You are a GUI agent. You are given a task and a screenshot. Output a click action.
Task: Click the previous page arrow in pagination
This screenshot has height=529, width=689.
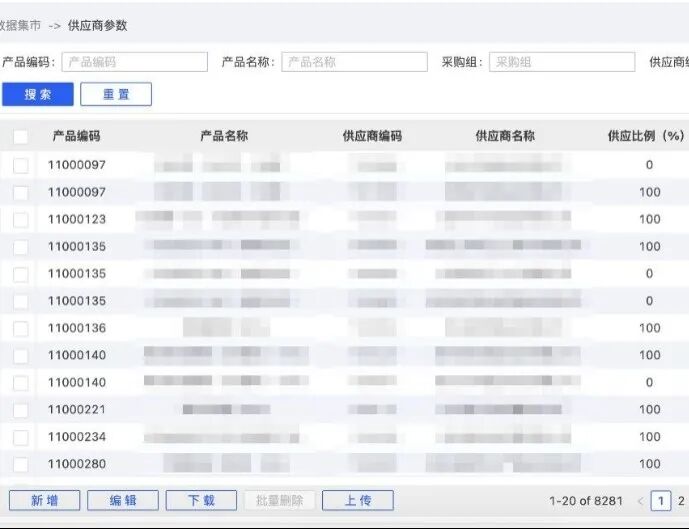[640, 501]
